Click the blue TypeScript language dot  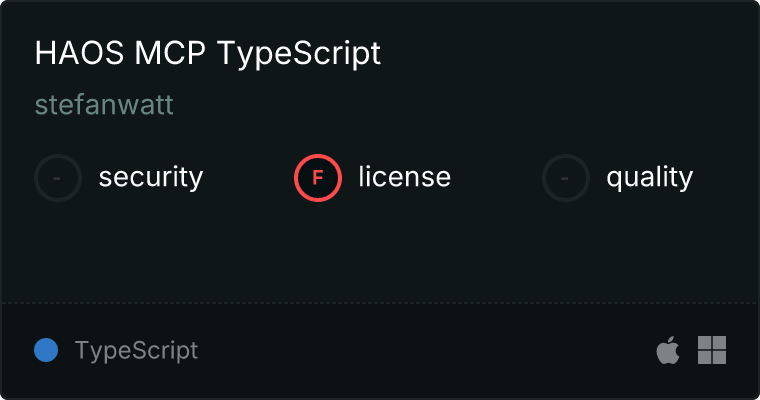[46, 350]
